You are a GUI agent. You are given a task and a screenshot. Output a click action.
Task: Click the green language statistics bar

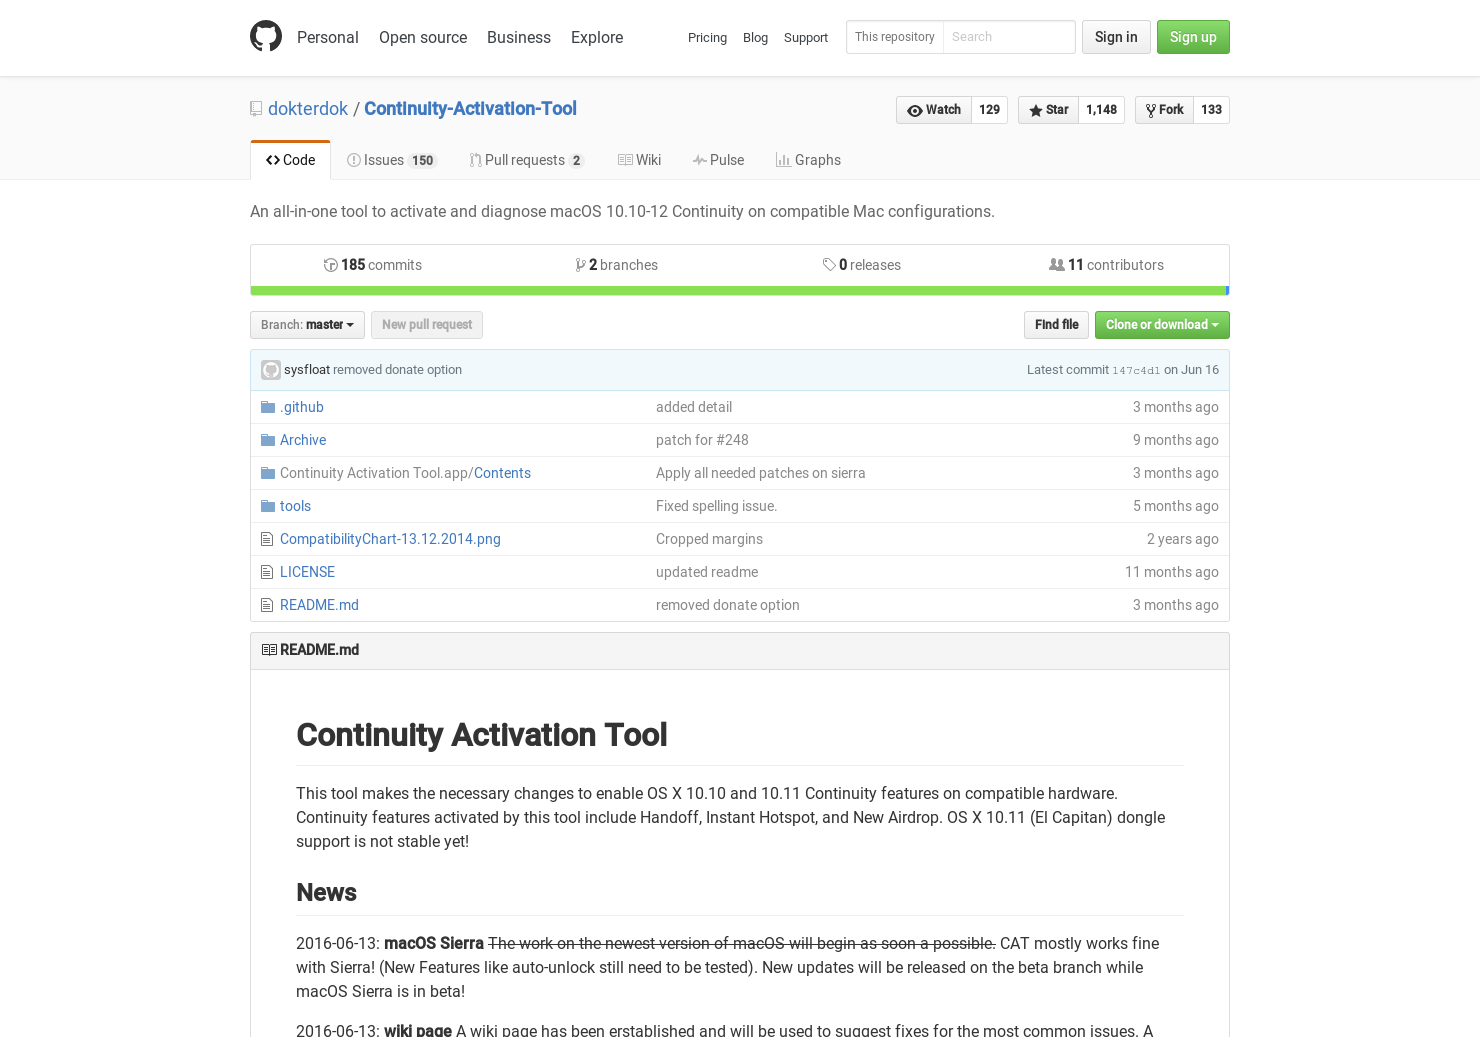point(740,290)
